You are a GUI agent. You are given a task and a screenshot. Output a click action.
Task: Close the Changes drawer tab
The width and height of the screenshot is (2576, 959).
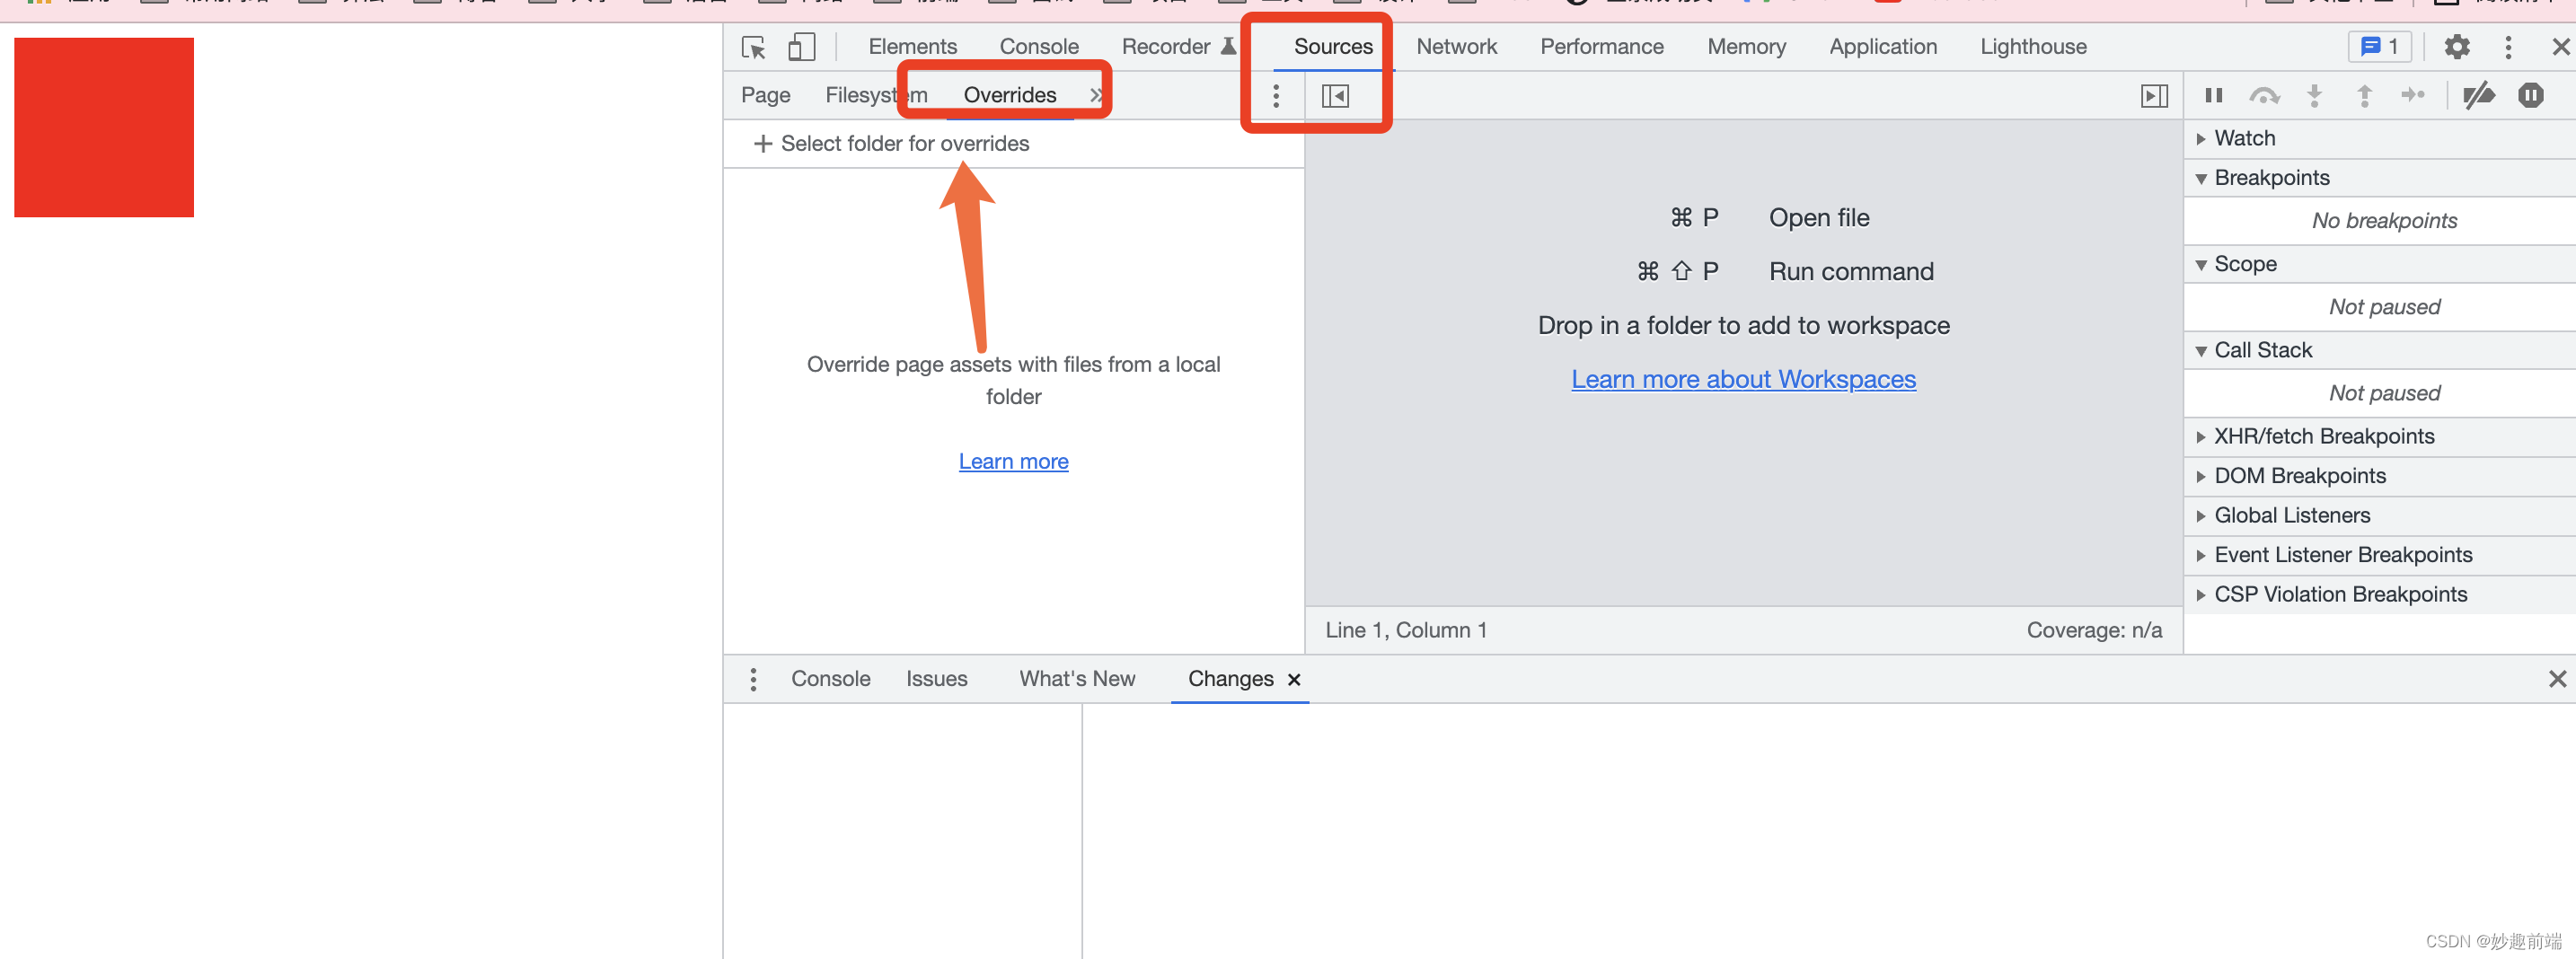(1293, 680)
